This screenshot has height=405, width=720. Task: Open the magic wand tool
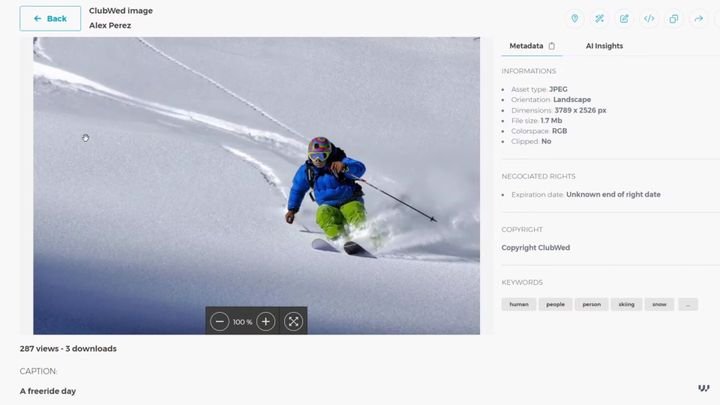coord(599,19)
